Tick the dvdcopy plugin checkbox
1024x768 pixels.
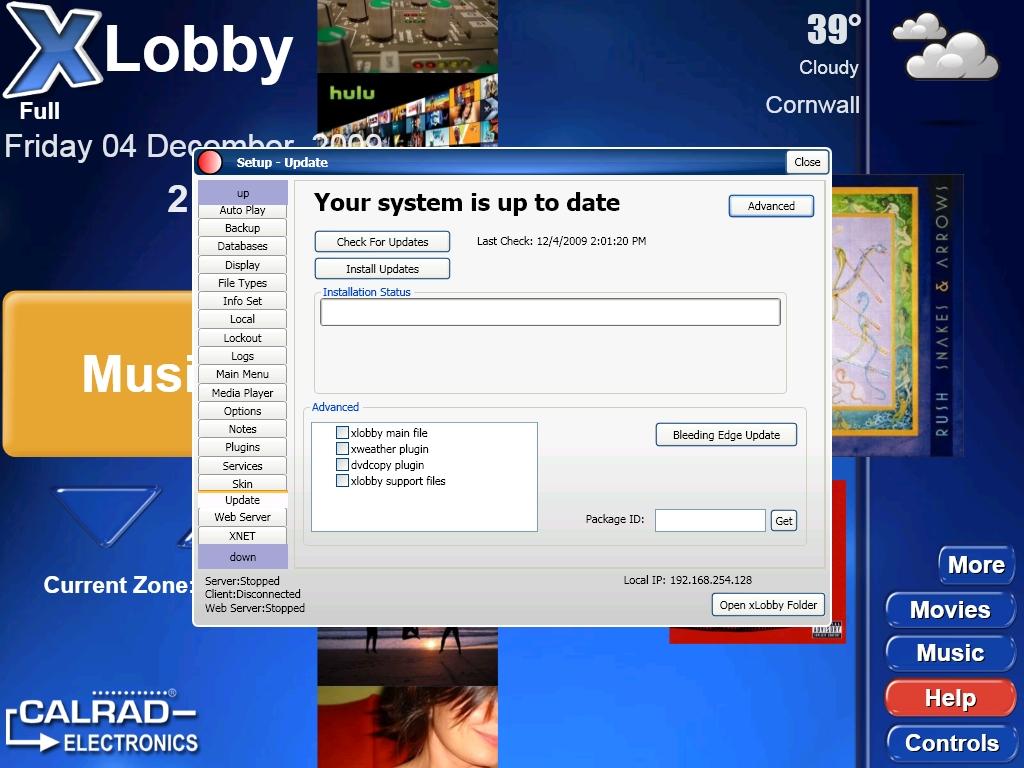point(343,465)
